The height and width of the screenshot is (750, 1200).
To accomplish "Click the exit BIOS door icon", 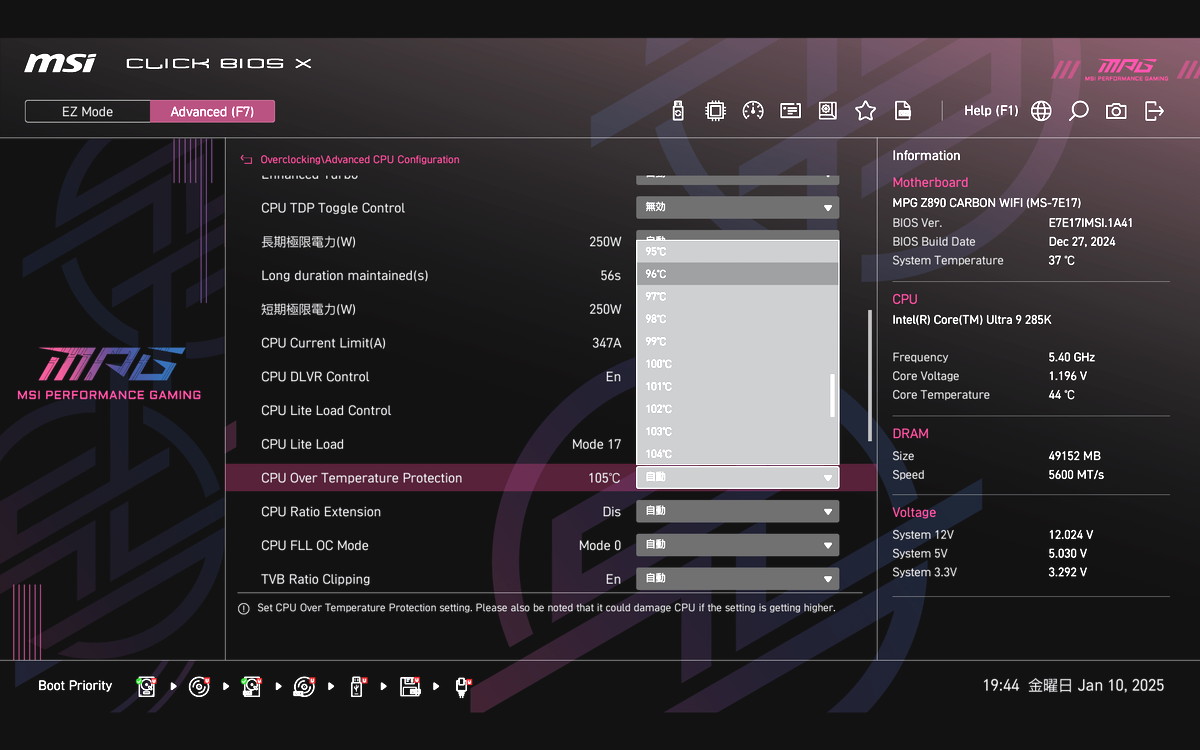I will coord(1154,111).
